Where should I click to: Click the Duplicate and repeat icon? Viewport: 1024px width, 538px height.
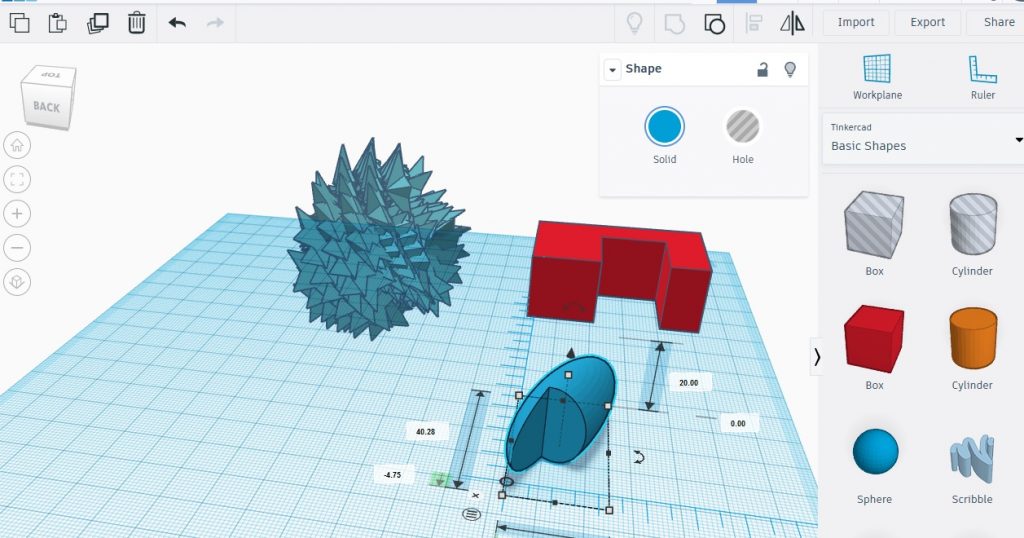tap(97, 23)
